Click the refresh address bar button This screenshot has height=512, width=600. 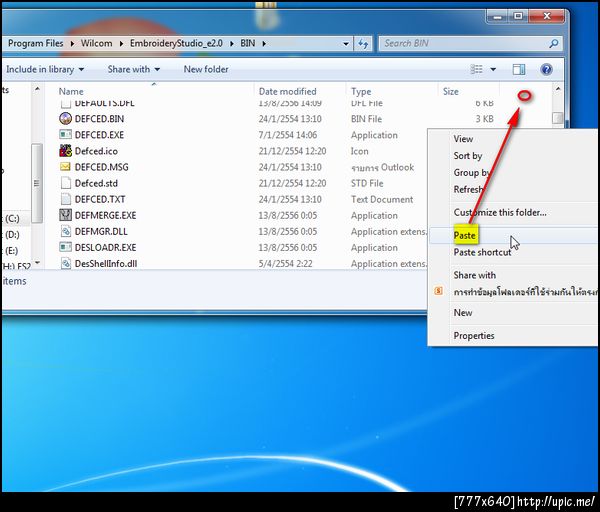(363, 44)
